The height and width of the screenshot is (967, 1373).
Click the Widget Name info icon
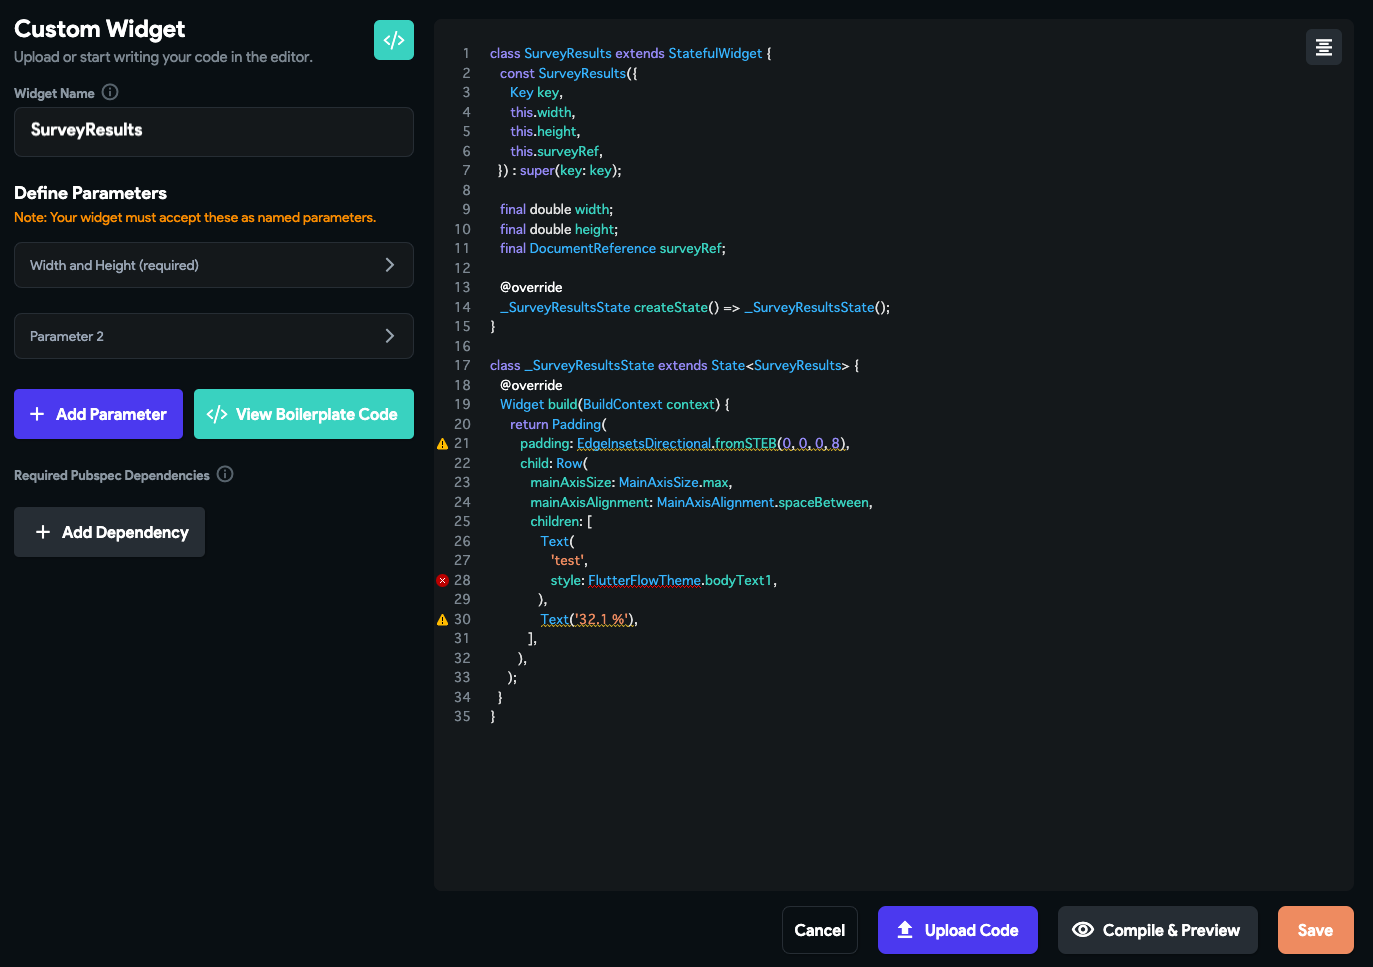tap(110, 92)
